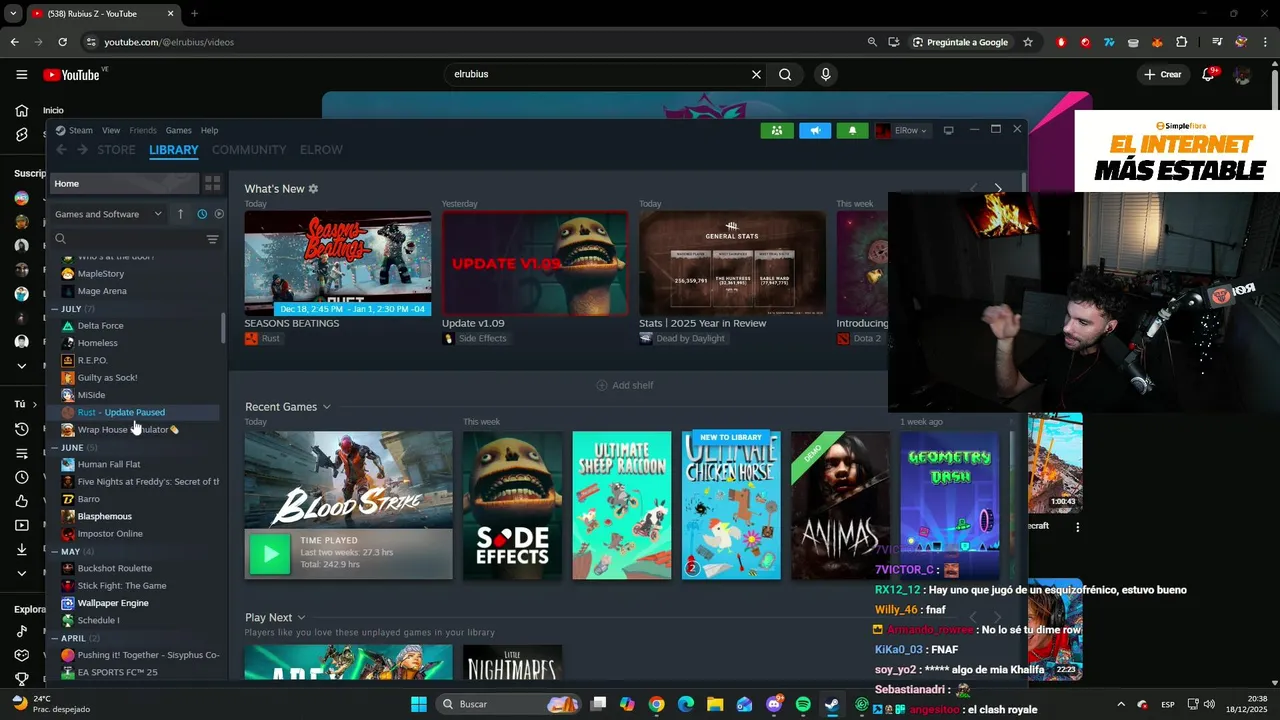1280x720 pixels.
Task: Click next arrow in What's New
Action: (997, 188)
